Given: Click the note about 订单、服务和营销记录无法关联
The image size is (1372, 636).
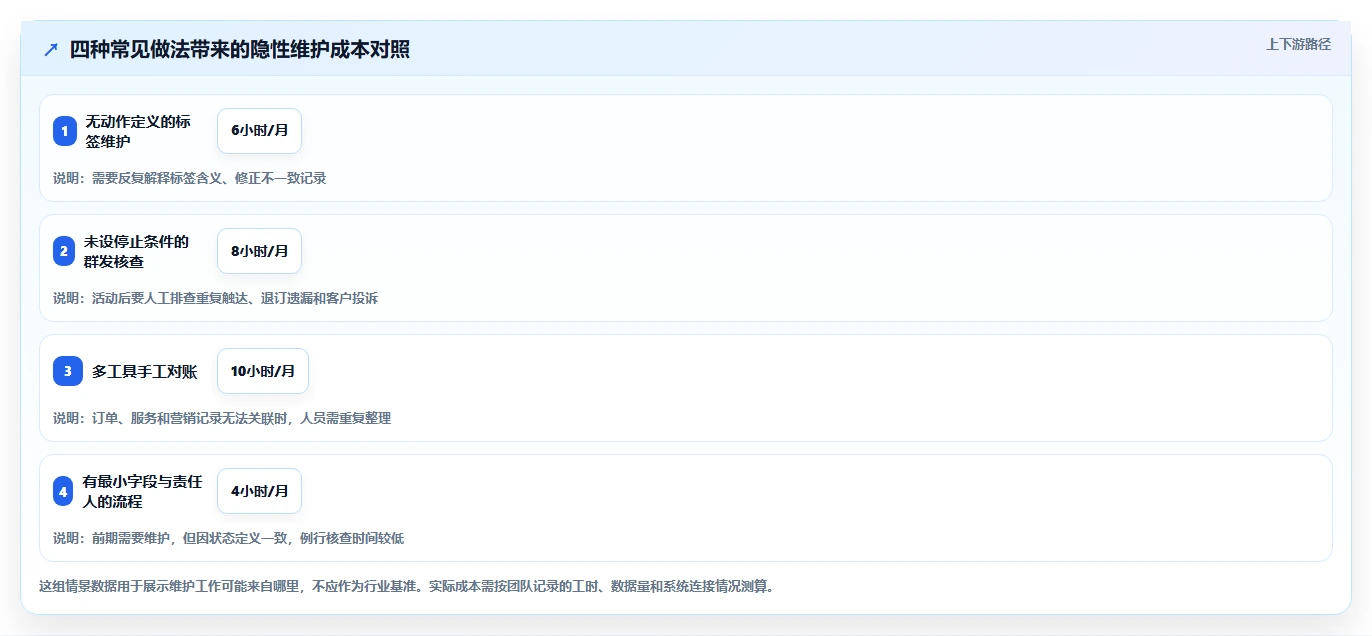Looking at the screenshot, I should tap(222, 418).
